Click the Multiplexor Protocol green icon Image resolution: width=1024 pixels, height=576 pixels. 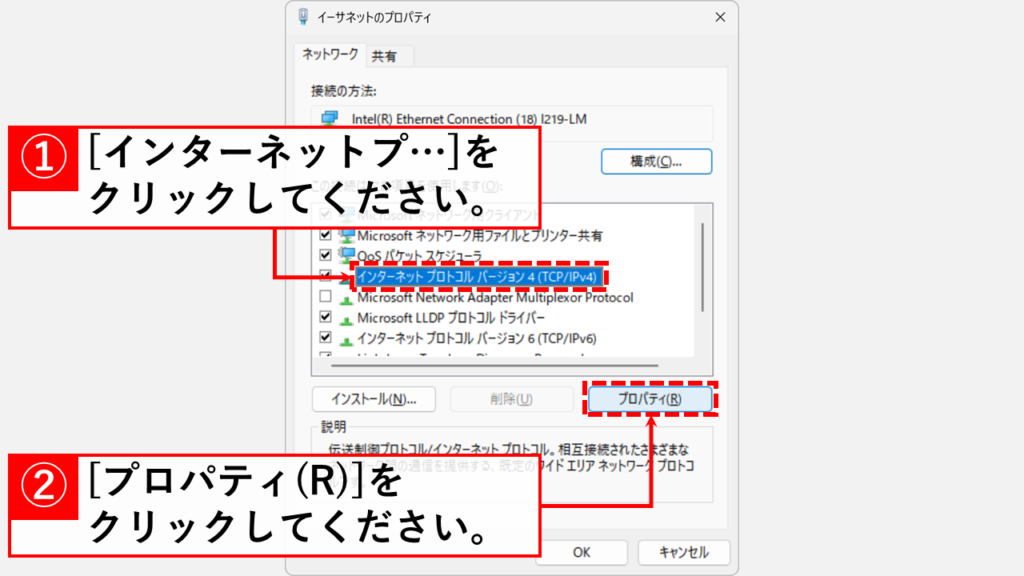[x=346, y=299]
